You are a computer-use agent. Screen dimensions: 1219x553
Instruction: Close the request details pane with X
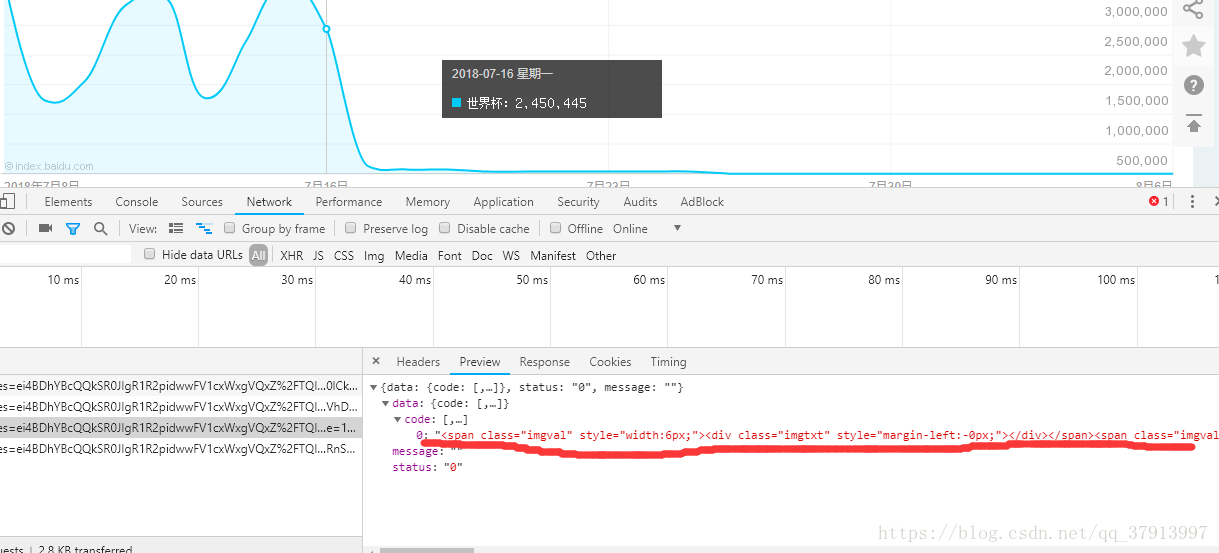tap(376, 361)
